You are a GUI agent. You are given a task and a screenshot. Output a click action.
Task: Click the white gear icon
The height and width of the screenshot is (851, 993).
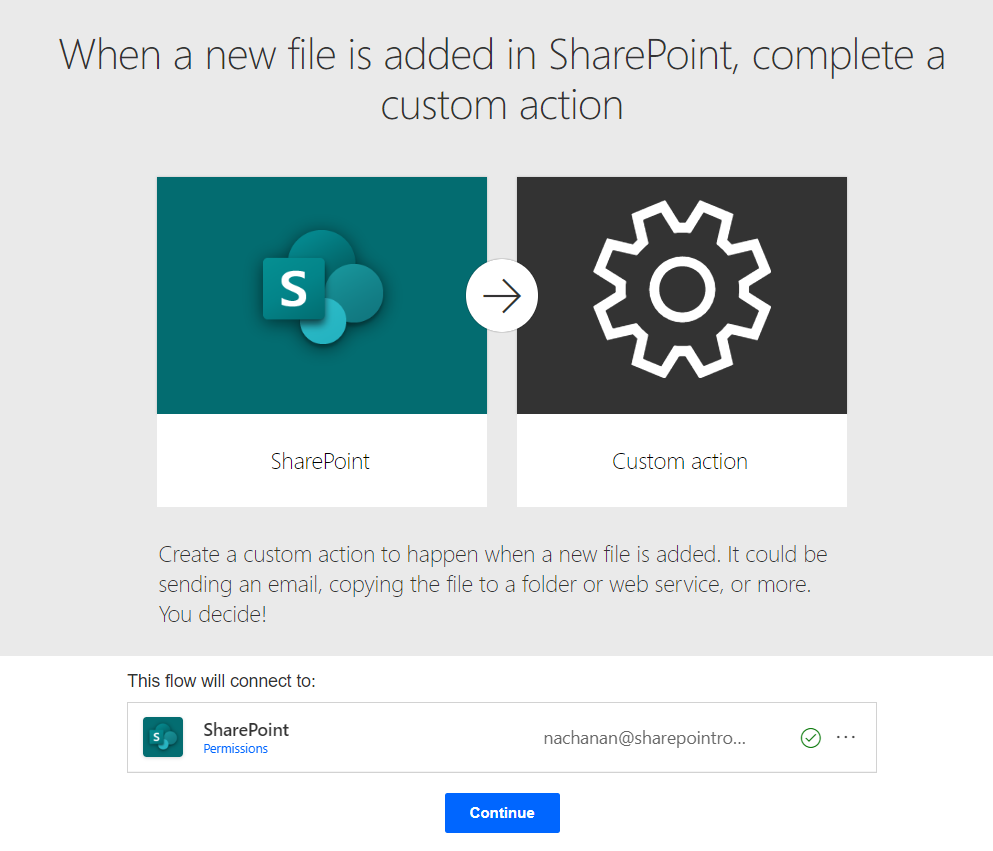[x=682, y=289]
